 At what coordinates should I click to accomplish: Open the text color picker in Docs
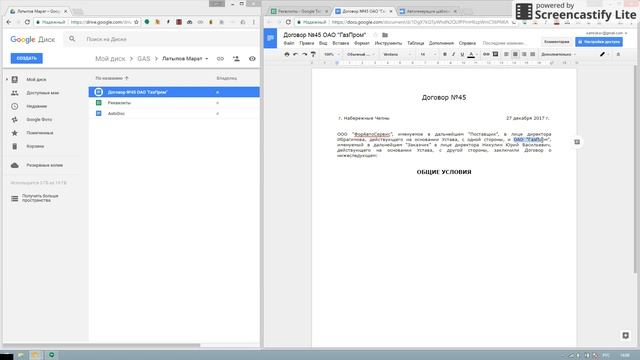[471, 54]
